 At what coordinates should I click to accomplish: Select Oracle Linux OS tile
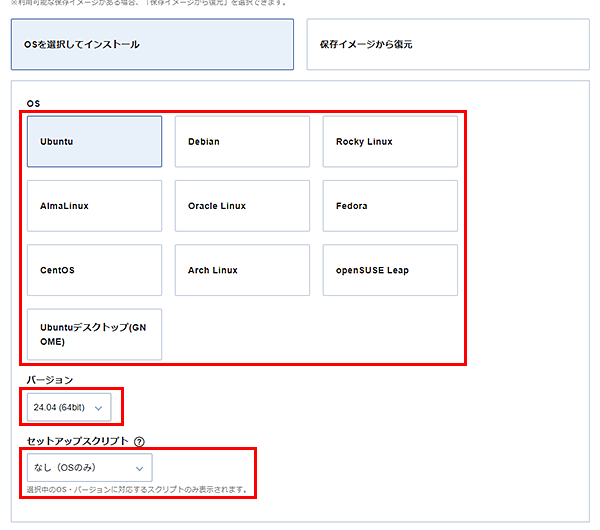242,206
